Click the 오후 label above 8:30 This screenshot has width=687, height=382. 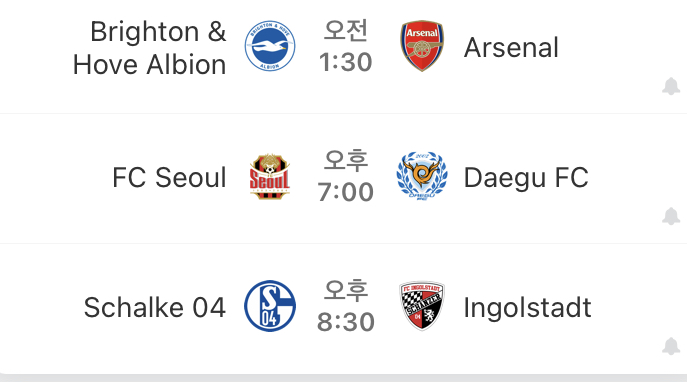pyautogui.click(x=346, y=290)
